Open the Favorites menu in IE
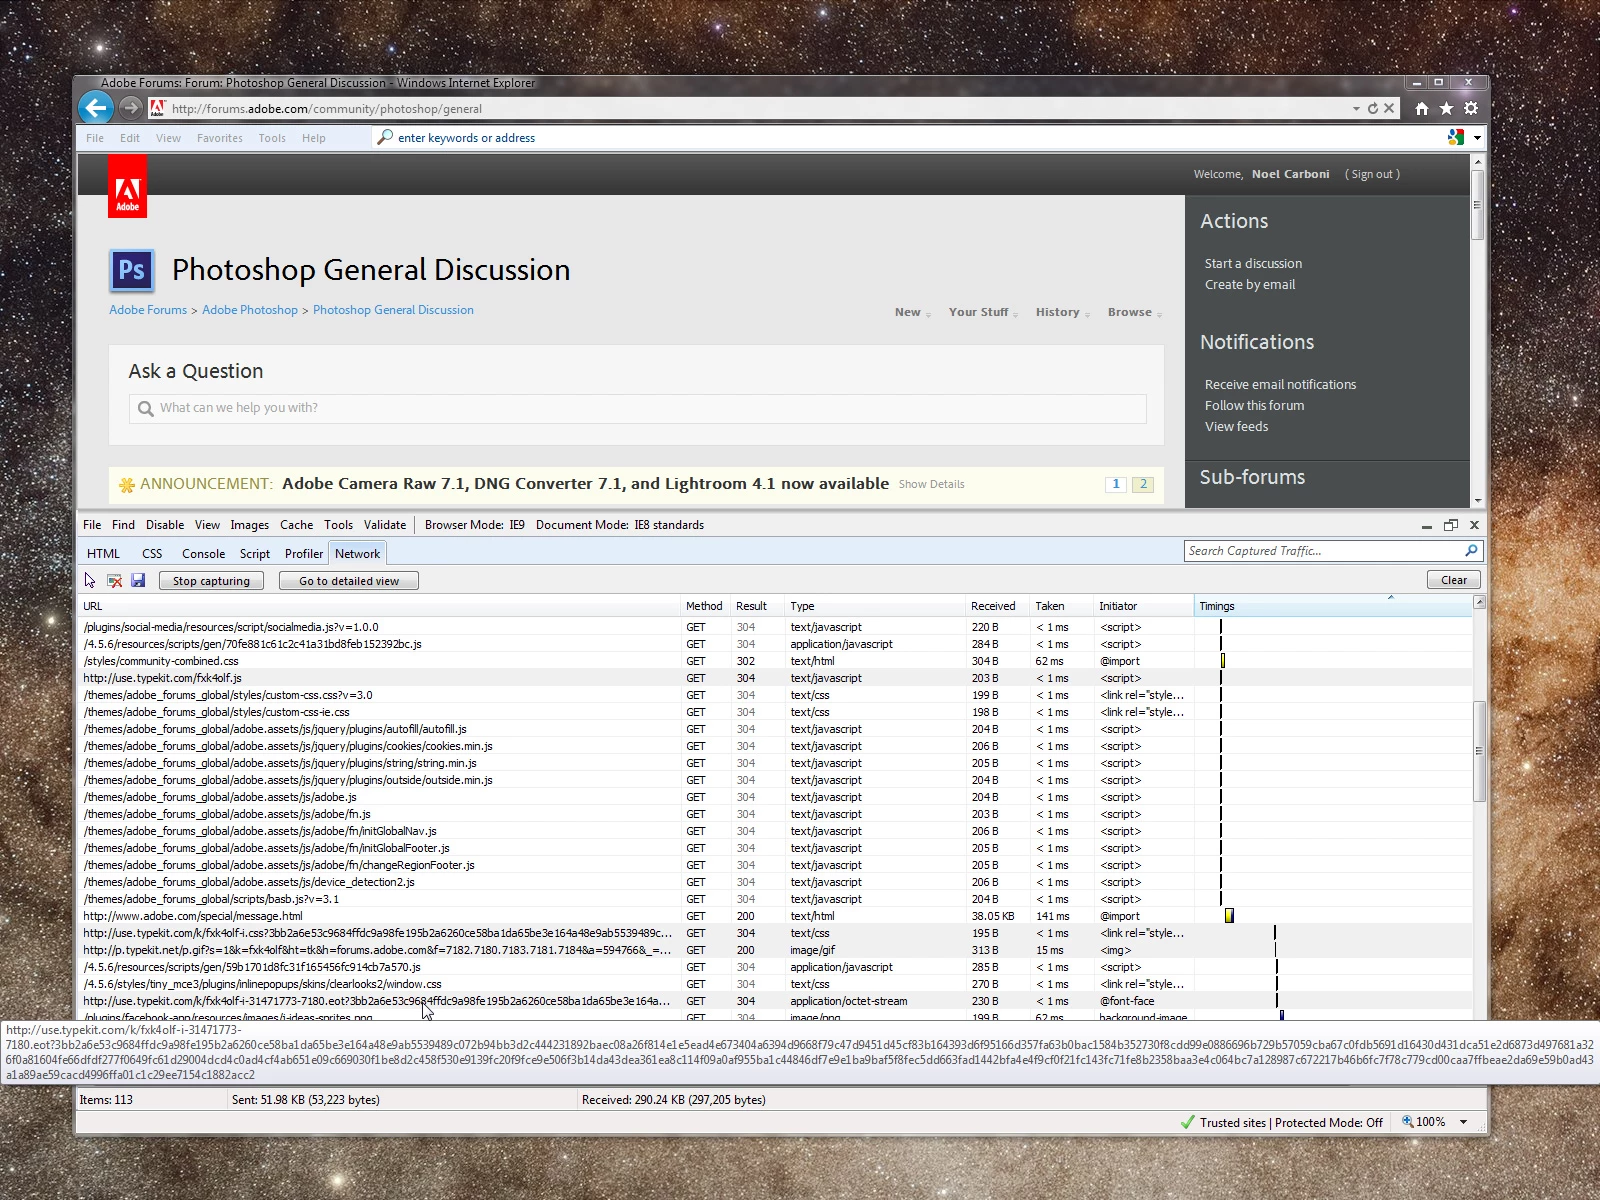This screenshot has height=1200, width=1600. (x=220, y=138)
